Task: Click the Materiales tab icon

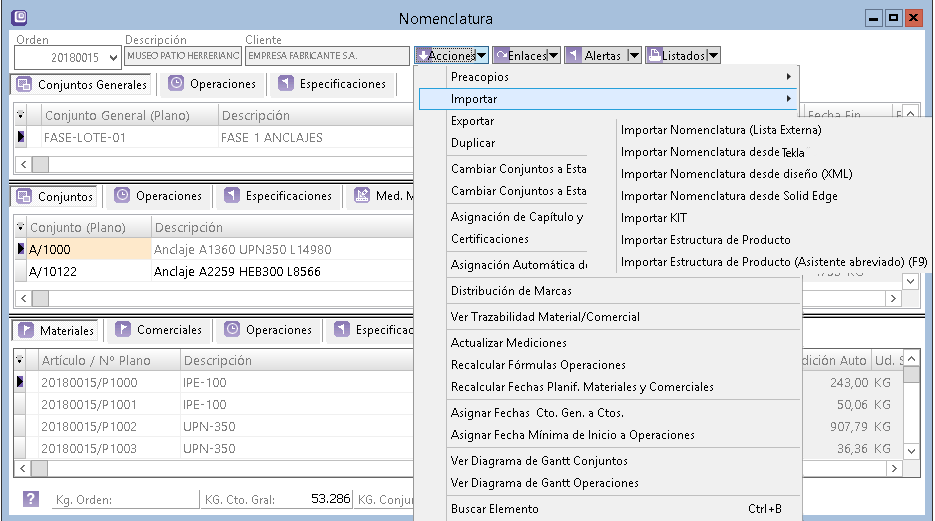Action: tap(26, 330)
